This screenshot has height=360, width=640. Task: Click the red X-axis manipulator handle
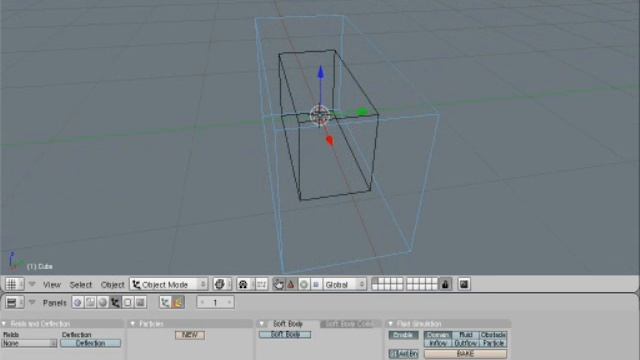(330, 141)
